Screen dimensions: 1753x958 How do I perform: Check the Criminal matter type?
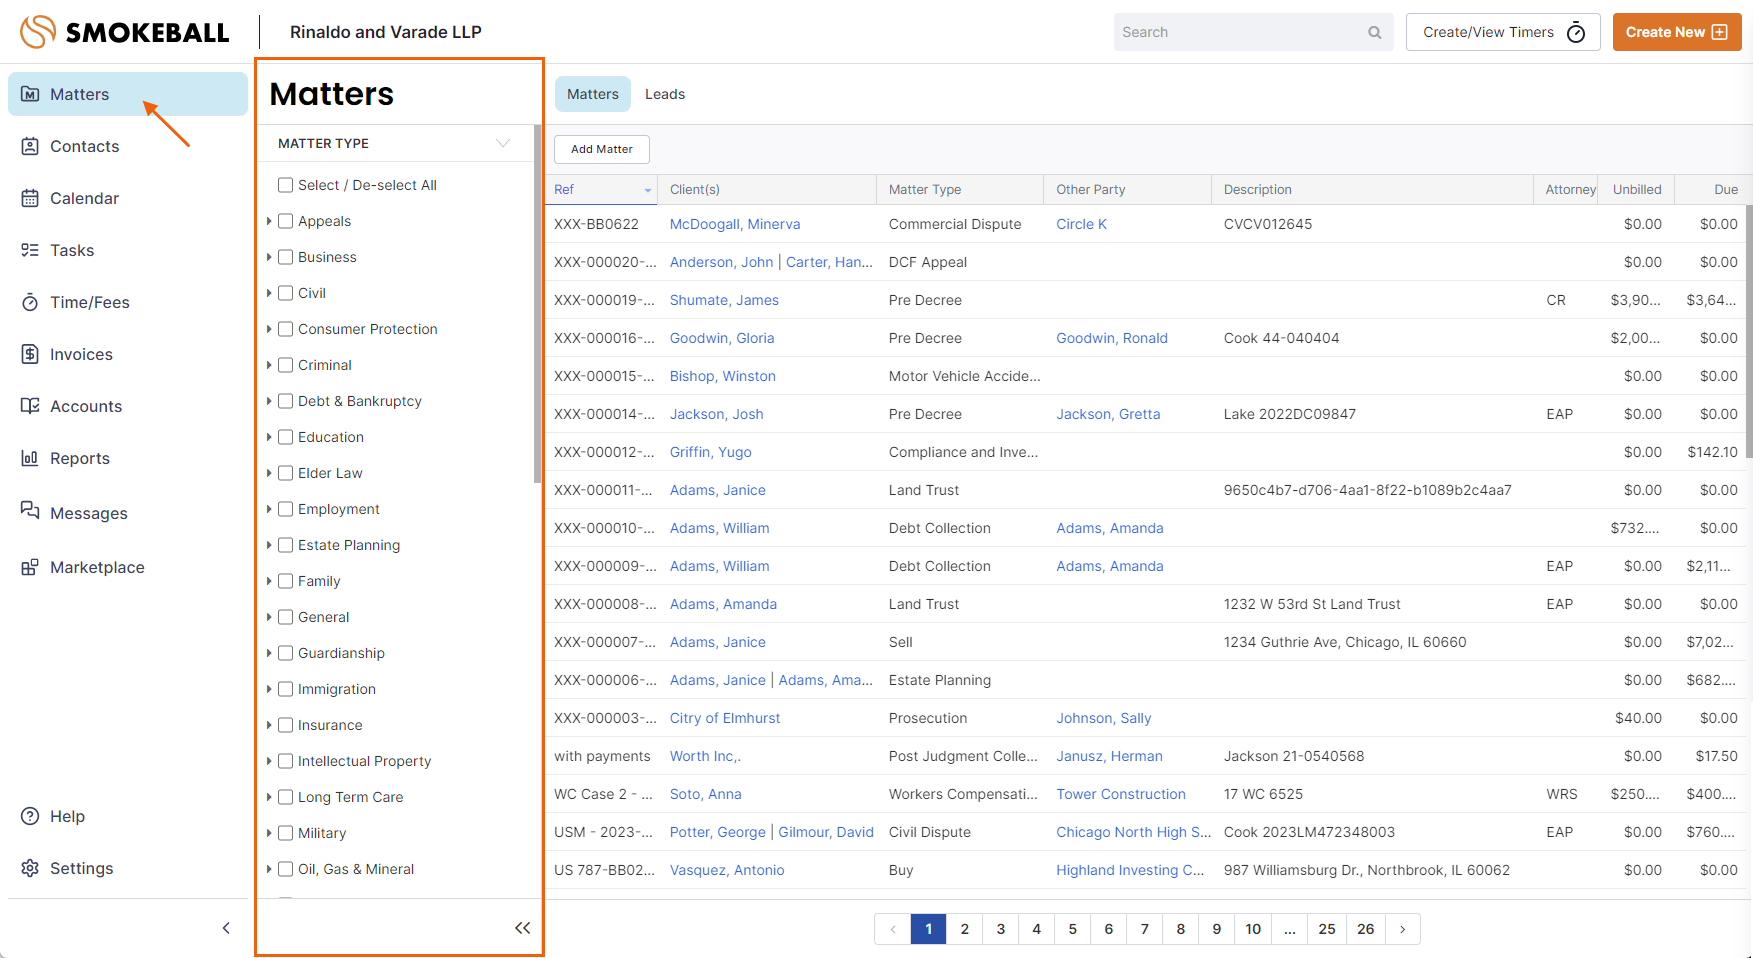click(286, 365)
